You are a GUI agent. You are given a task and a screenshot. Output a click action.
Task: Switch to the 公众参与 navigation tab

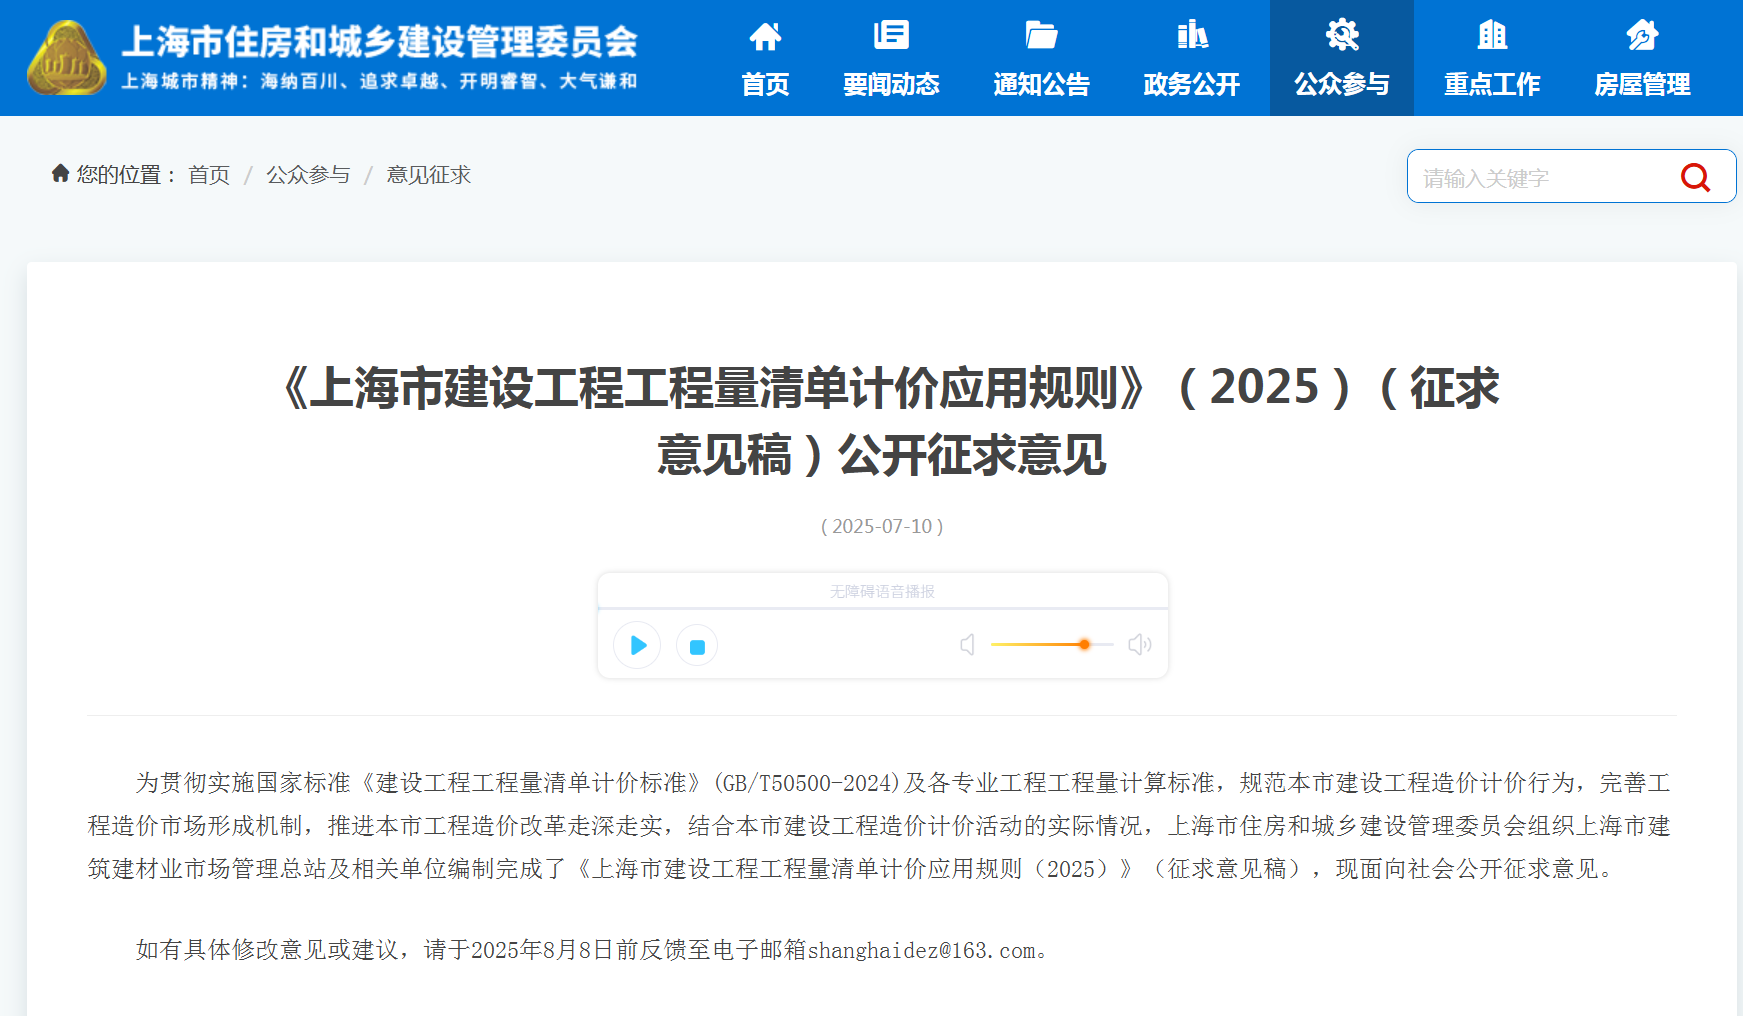pyautogui.click(x=1340, y=85)
